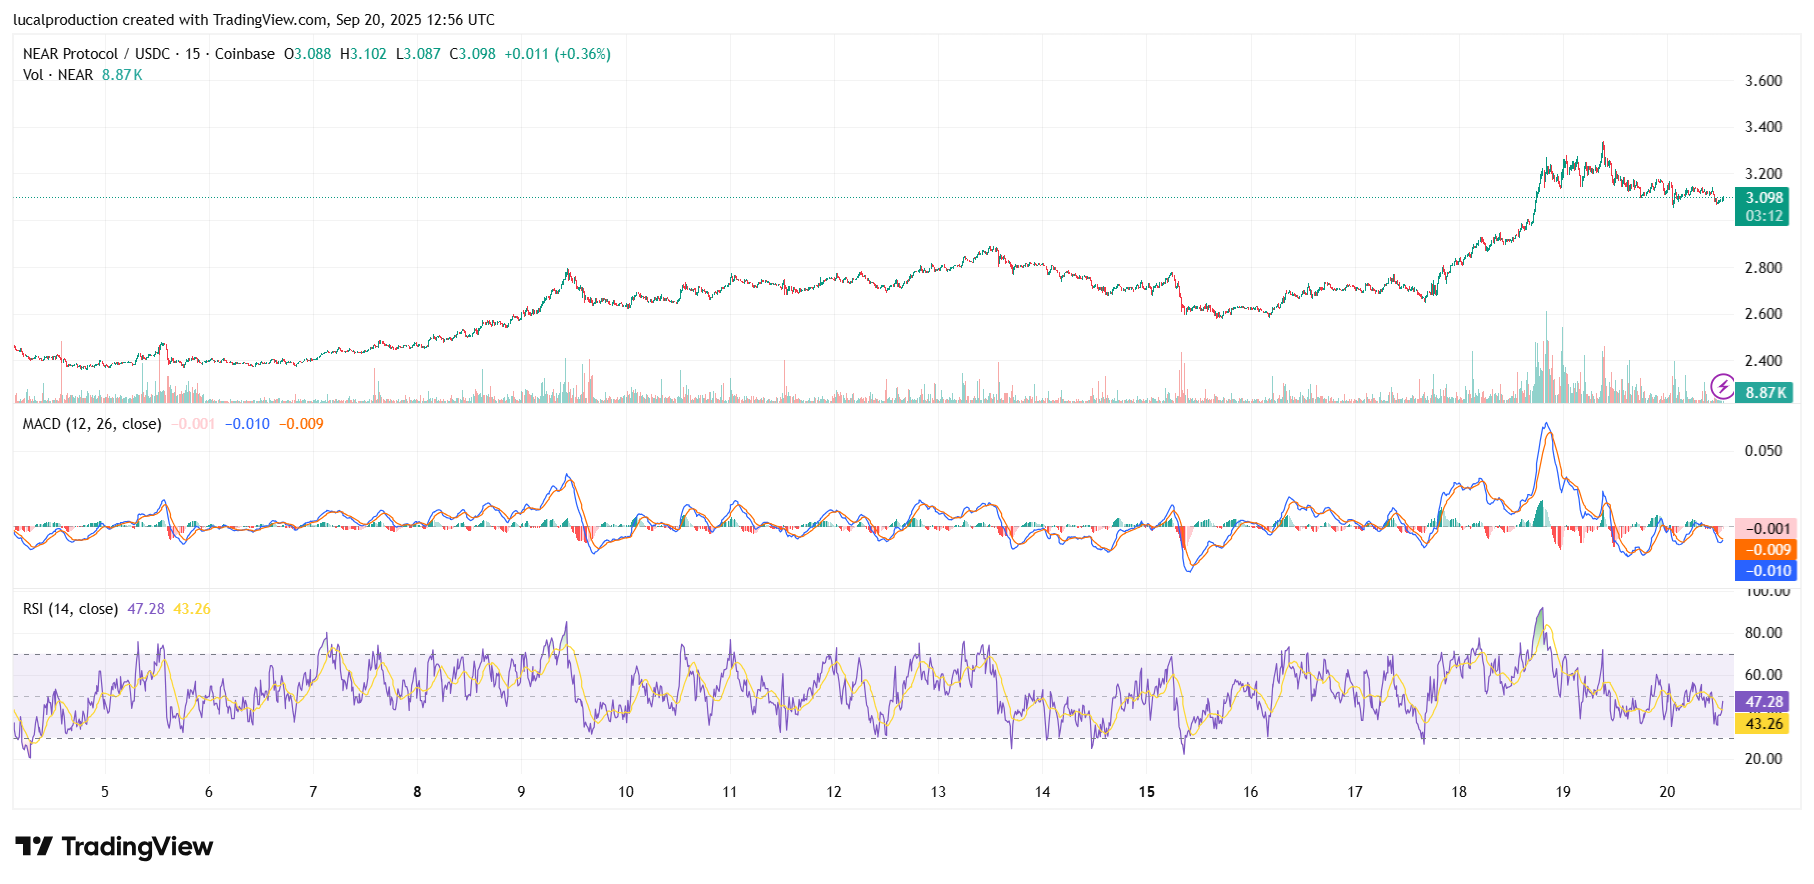Select the NEAR Protocol / USDC symbol title
Image resolution: width=1814 pixels, height=884 pixels.
(x=97, y=54)
